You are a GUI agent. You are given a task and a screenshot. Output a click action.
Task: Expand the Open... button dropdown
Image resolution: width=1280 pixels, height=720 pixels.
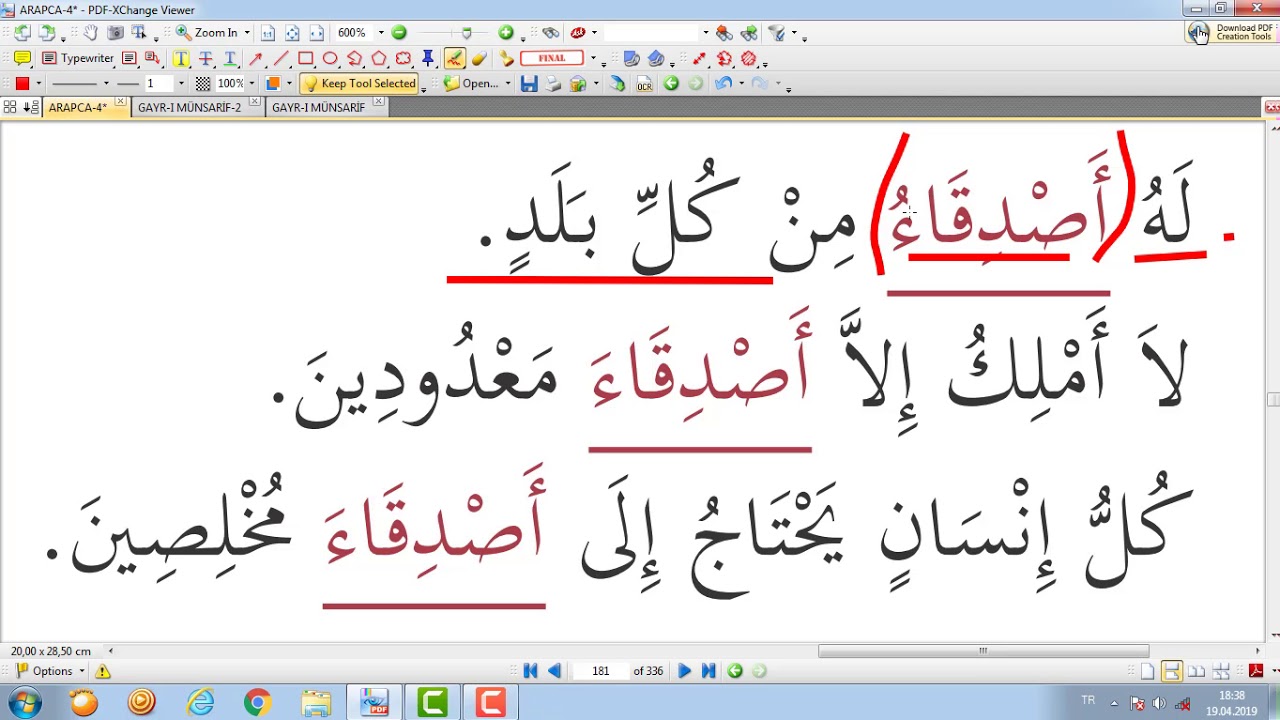click(x=508, y=84)
